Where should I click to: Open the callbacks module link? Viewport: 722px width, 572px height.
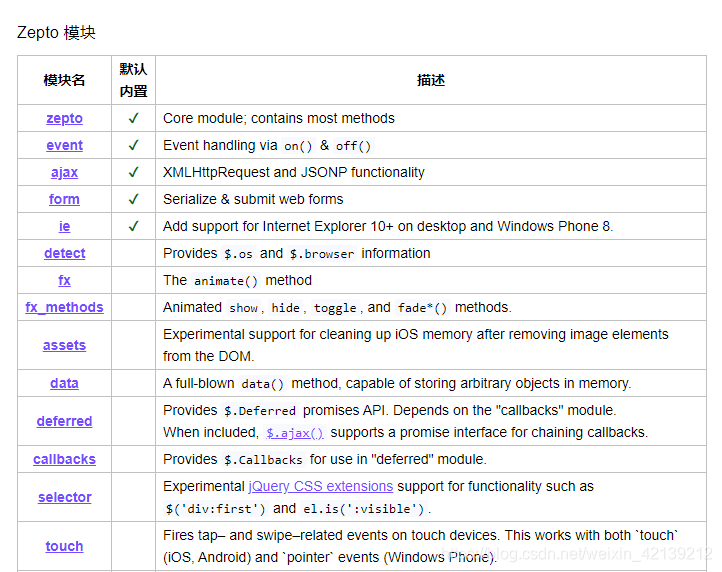point(64,459)
